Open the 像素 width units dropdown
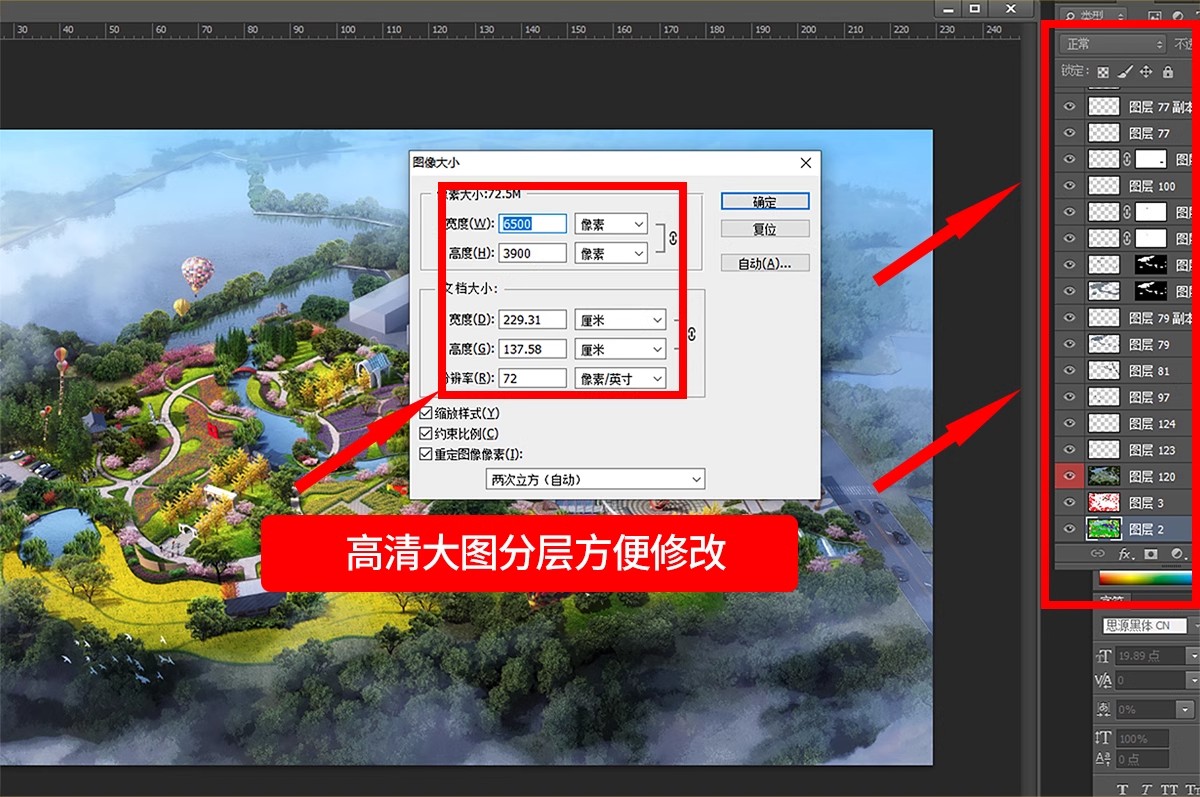This screenshot has width=1200, height=797. pyautogui.click(x=611, y=223)
